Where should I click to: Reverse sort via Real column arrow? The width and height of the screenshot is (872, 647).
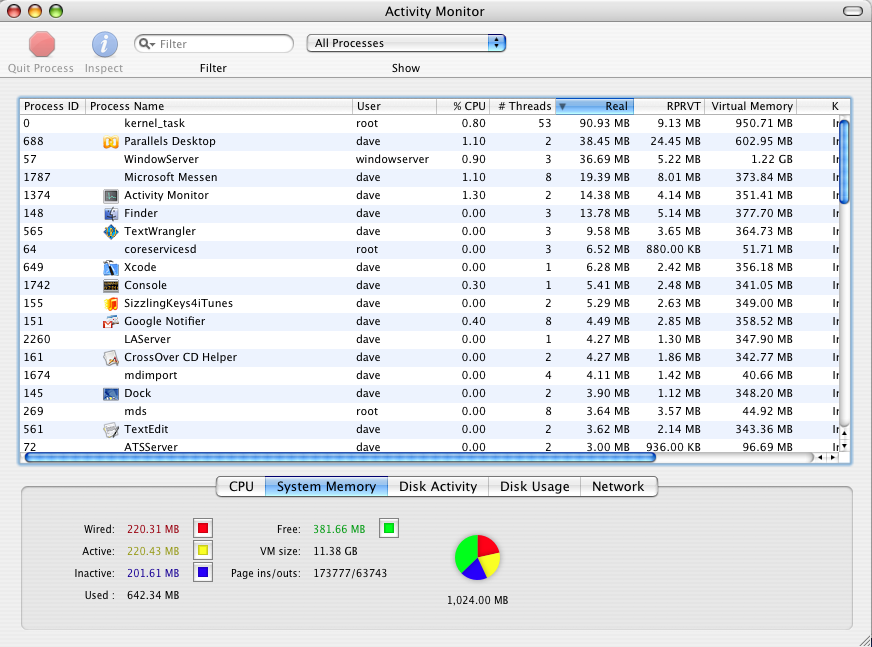[x=562, y=106]
